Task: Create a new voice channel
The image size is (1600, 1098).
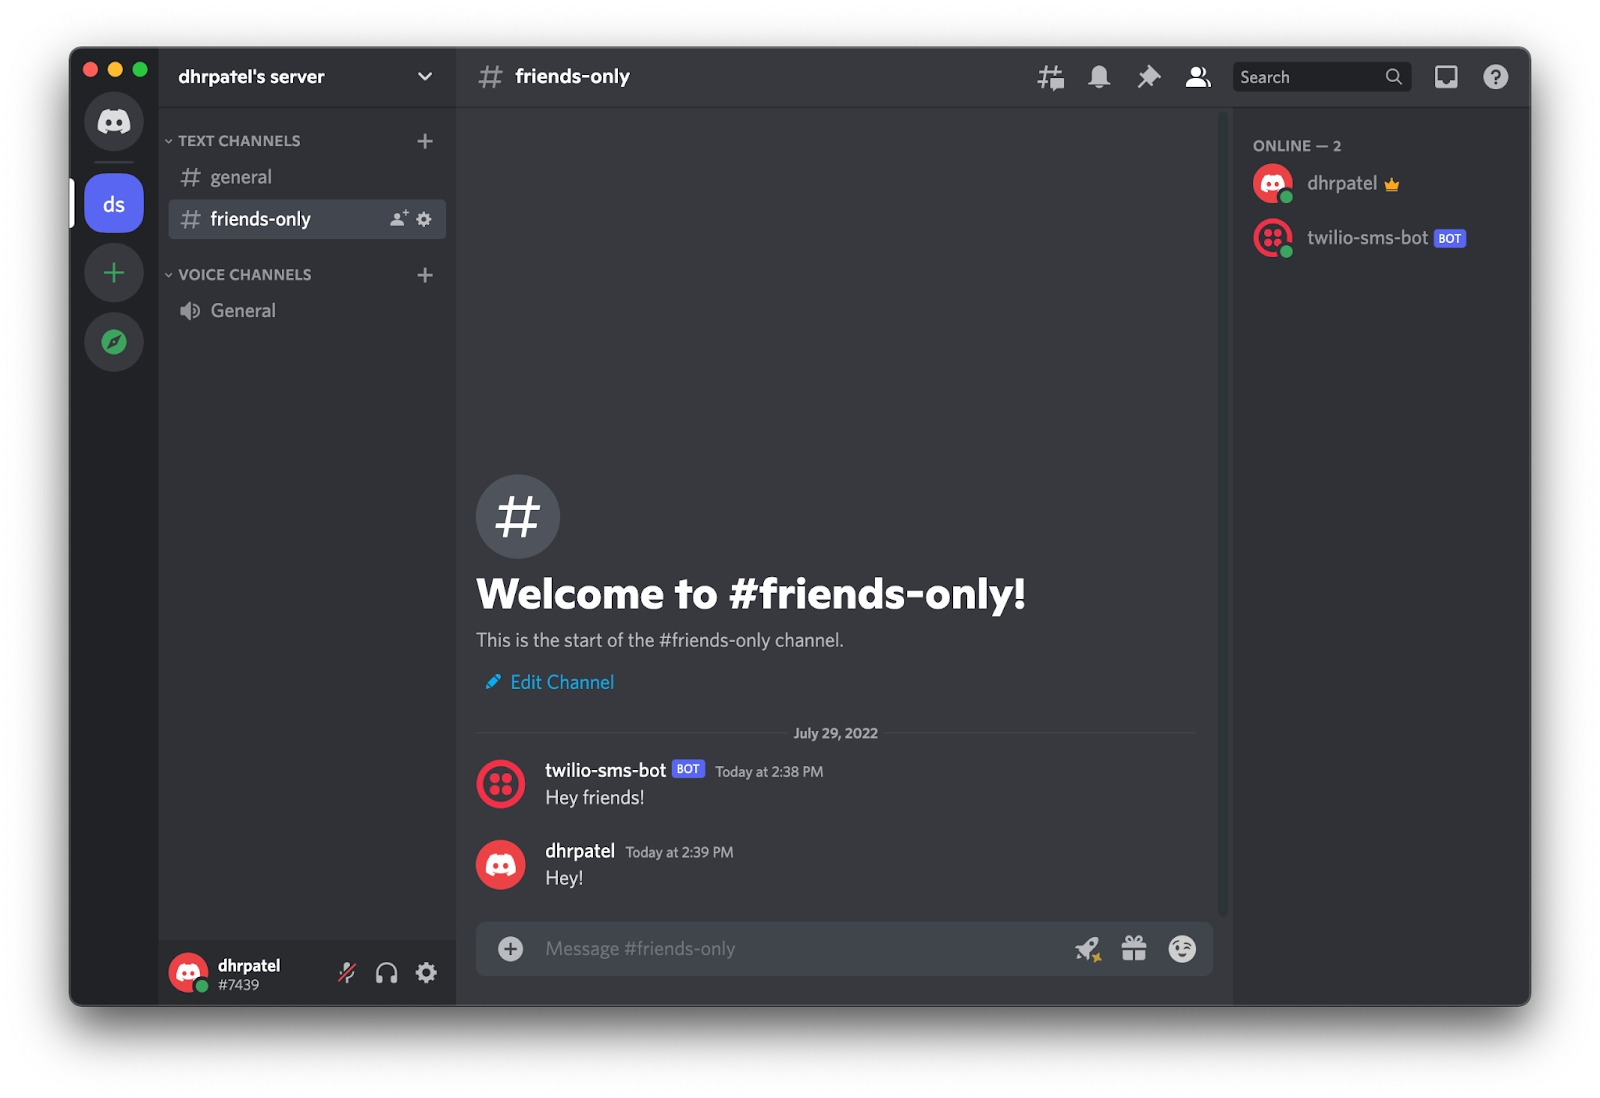Action: pyautogui.click(x=425, y=275)
